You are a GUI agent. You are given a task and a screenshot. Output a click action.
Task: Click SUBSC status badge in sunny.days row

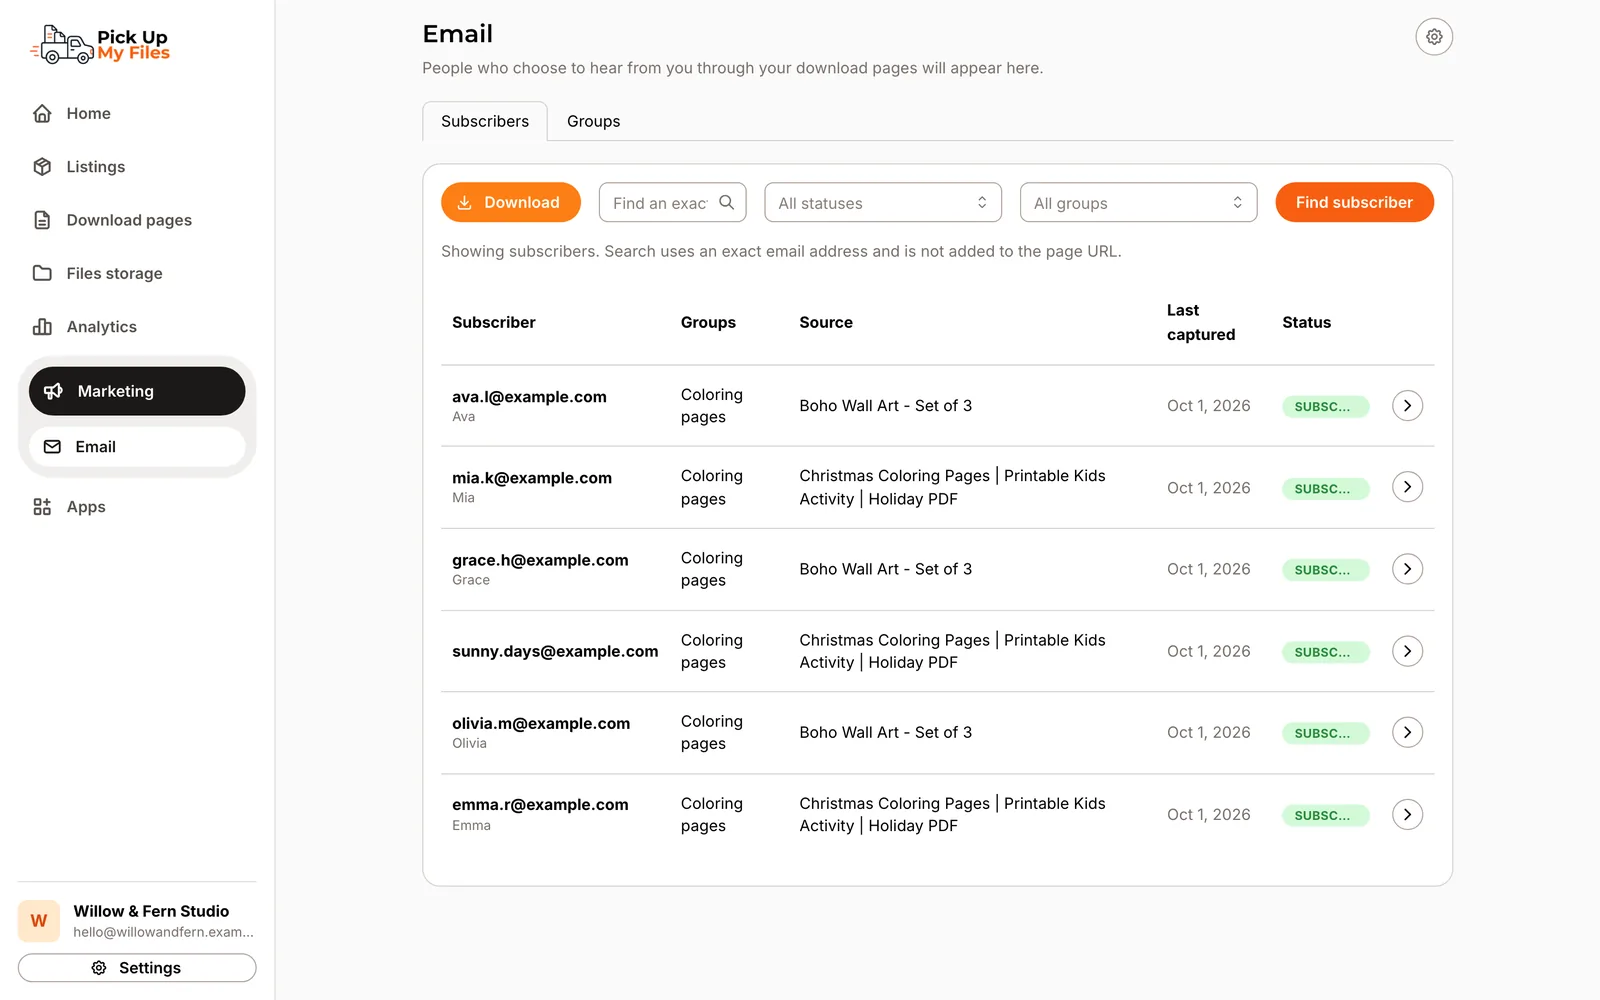tap(1325, 652)
